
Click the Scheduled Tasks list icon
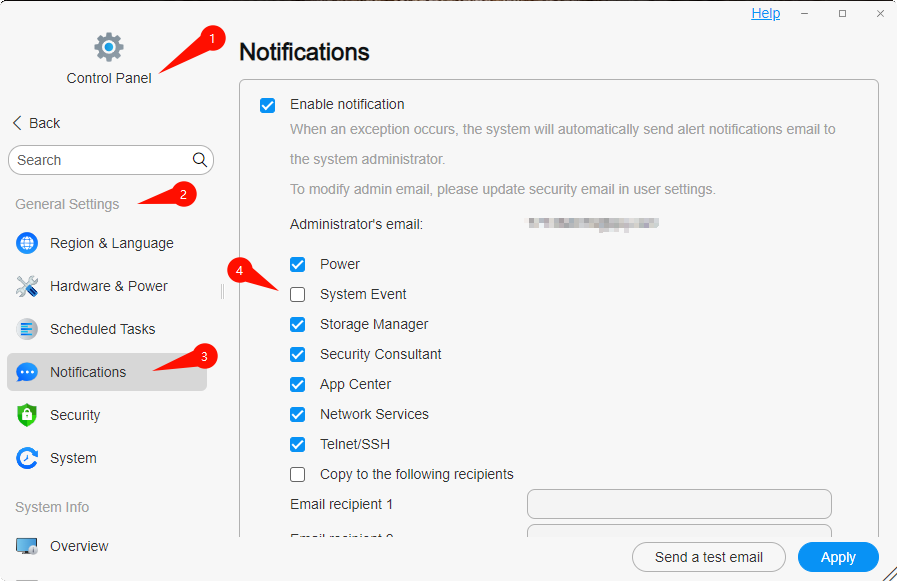(27, 329)
